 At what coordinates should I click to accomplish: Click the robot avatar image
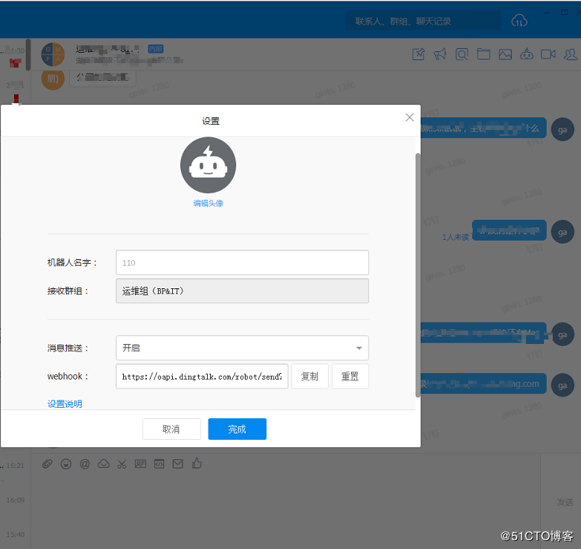click(x=208, y=165)
